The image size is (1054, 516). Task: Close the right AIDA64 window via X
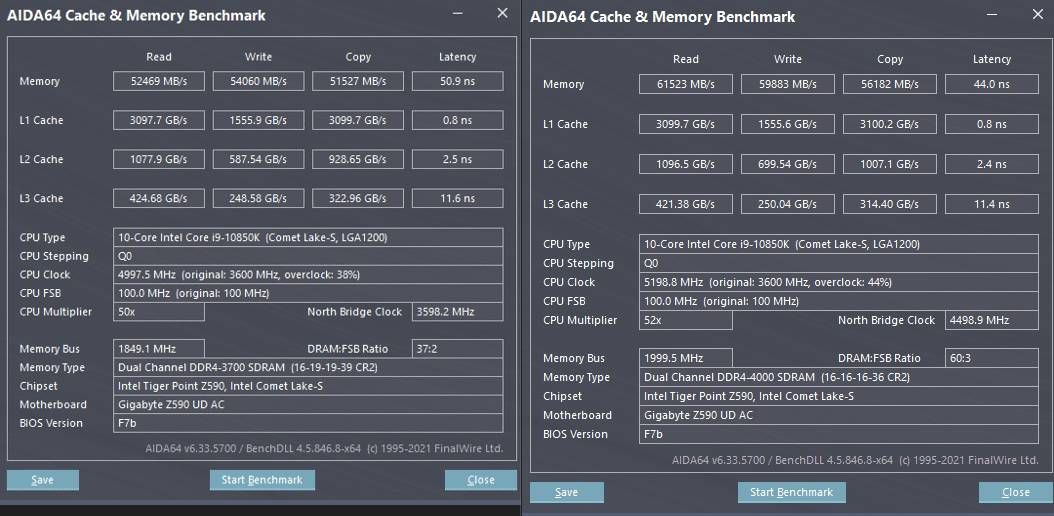1038,13
